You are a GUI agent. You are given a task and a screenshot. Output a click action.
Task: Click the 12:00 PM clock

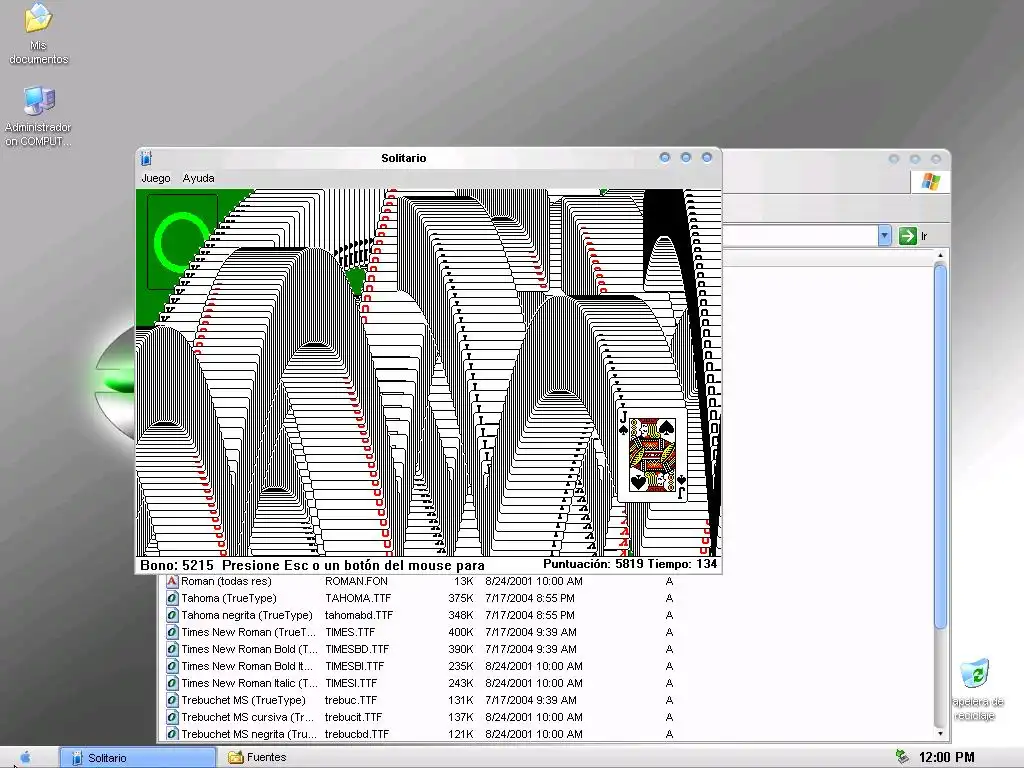(946, 758)
